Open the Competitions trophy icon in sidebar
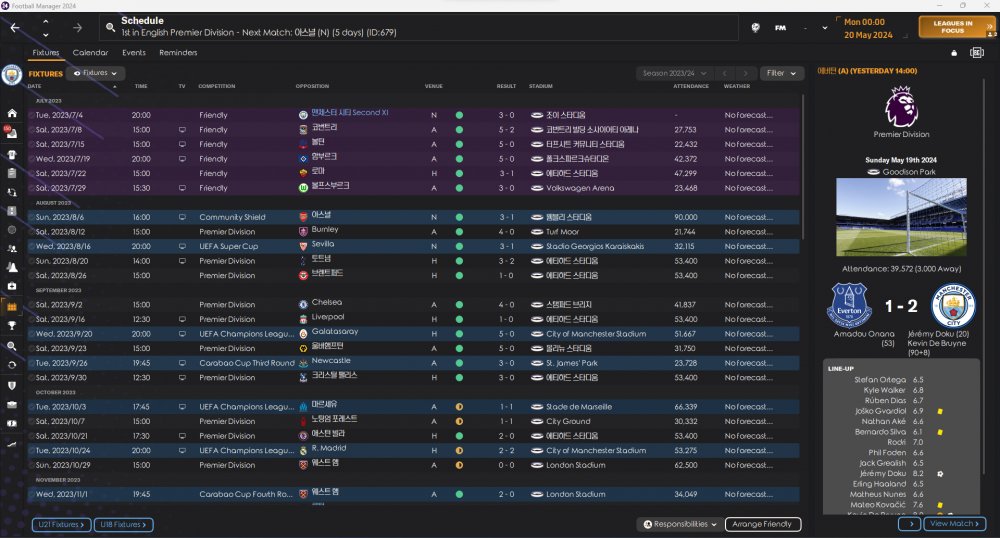 pyautogui.click(x=12, y=326)
